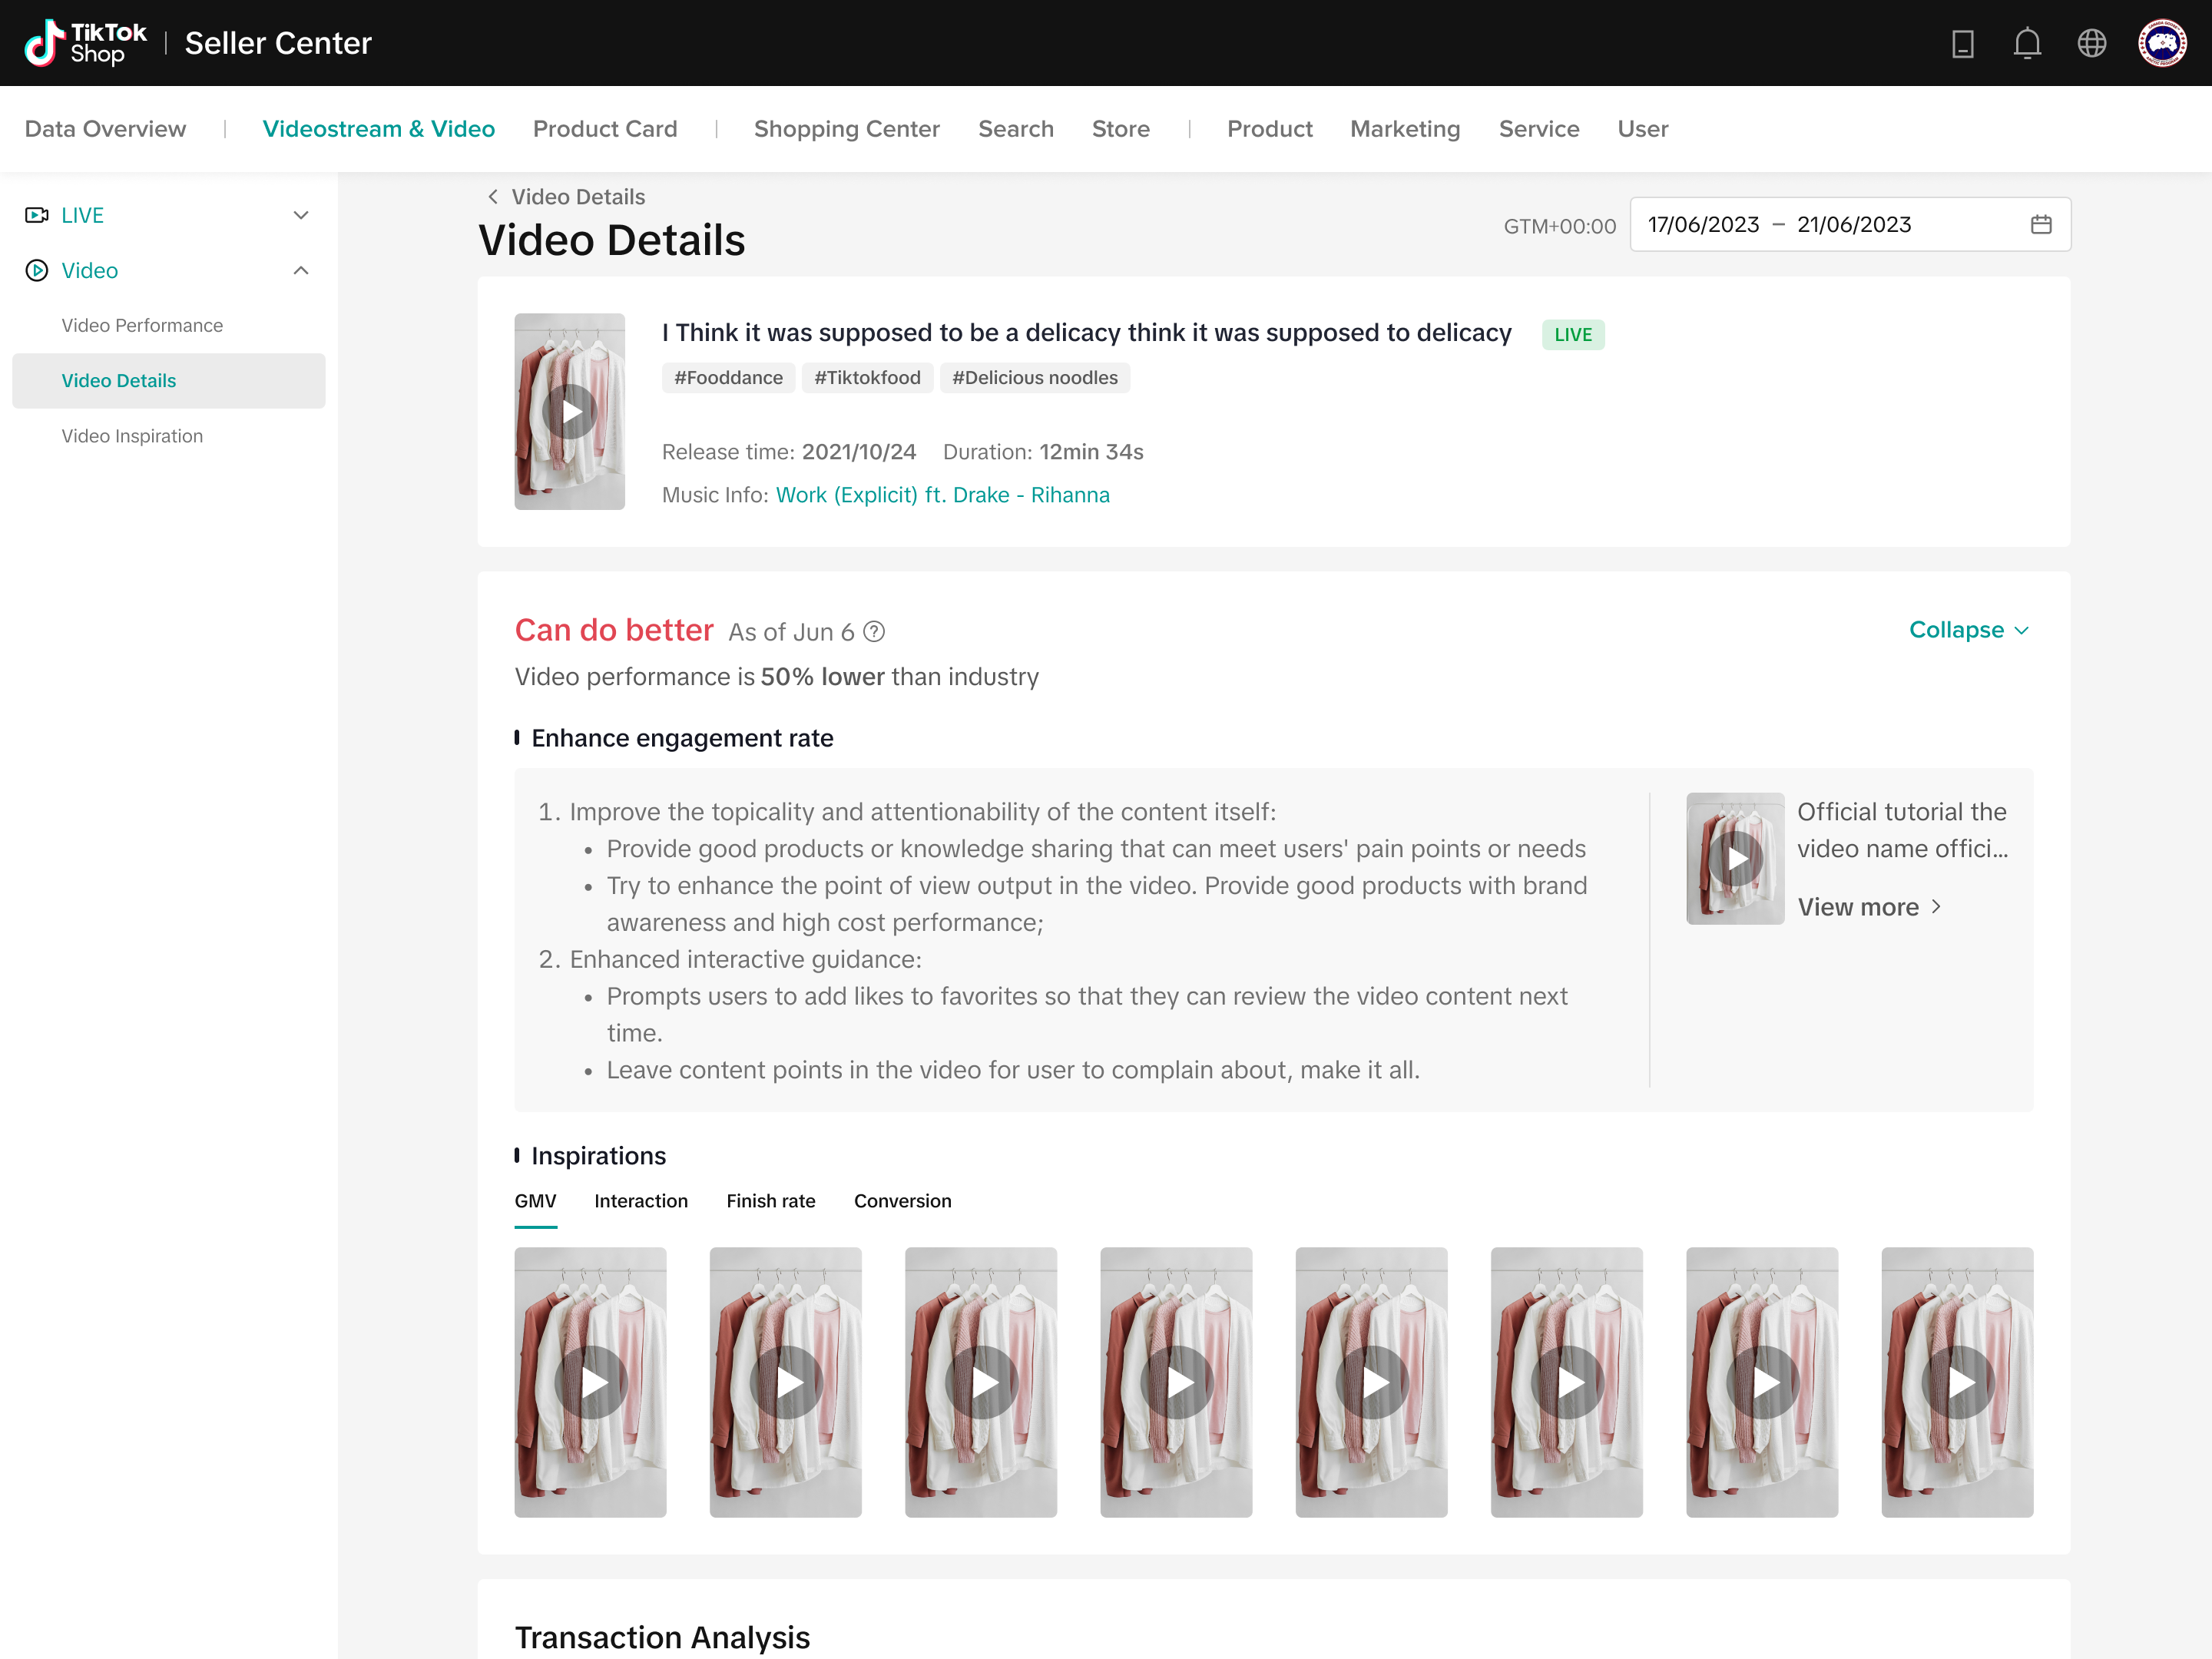Screen dimensions: 2212x1659
Task: Collapse the Video sidebar section
Action: point(300,271)
